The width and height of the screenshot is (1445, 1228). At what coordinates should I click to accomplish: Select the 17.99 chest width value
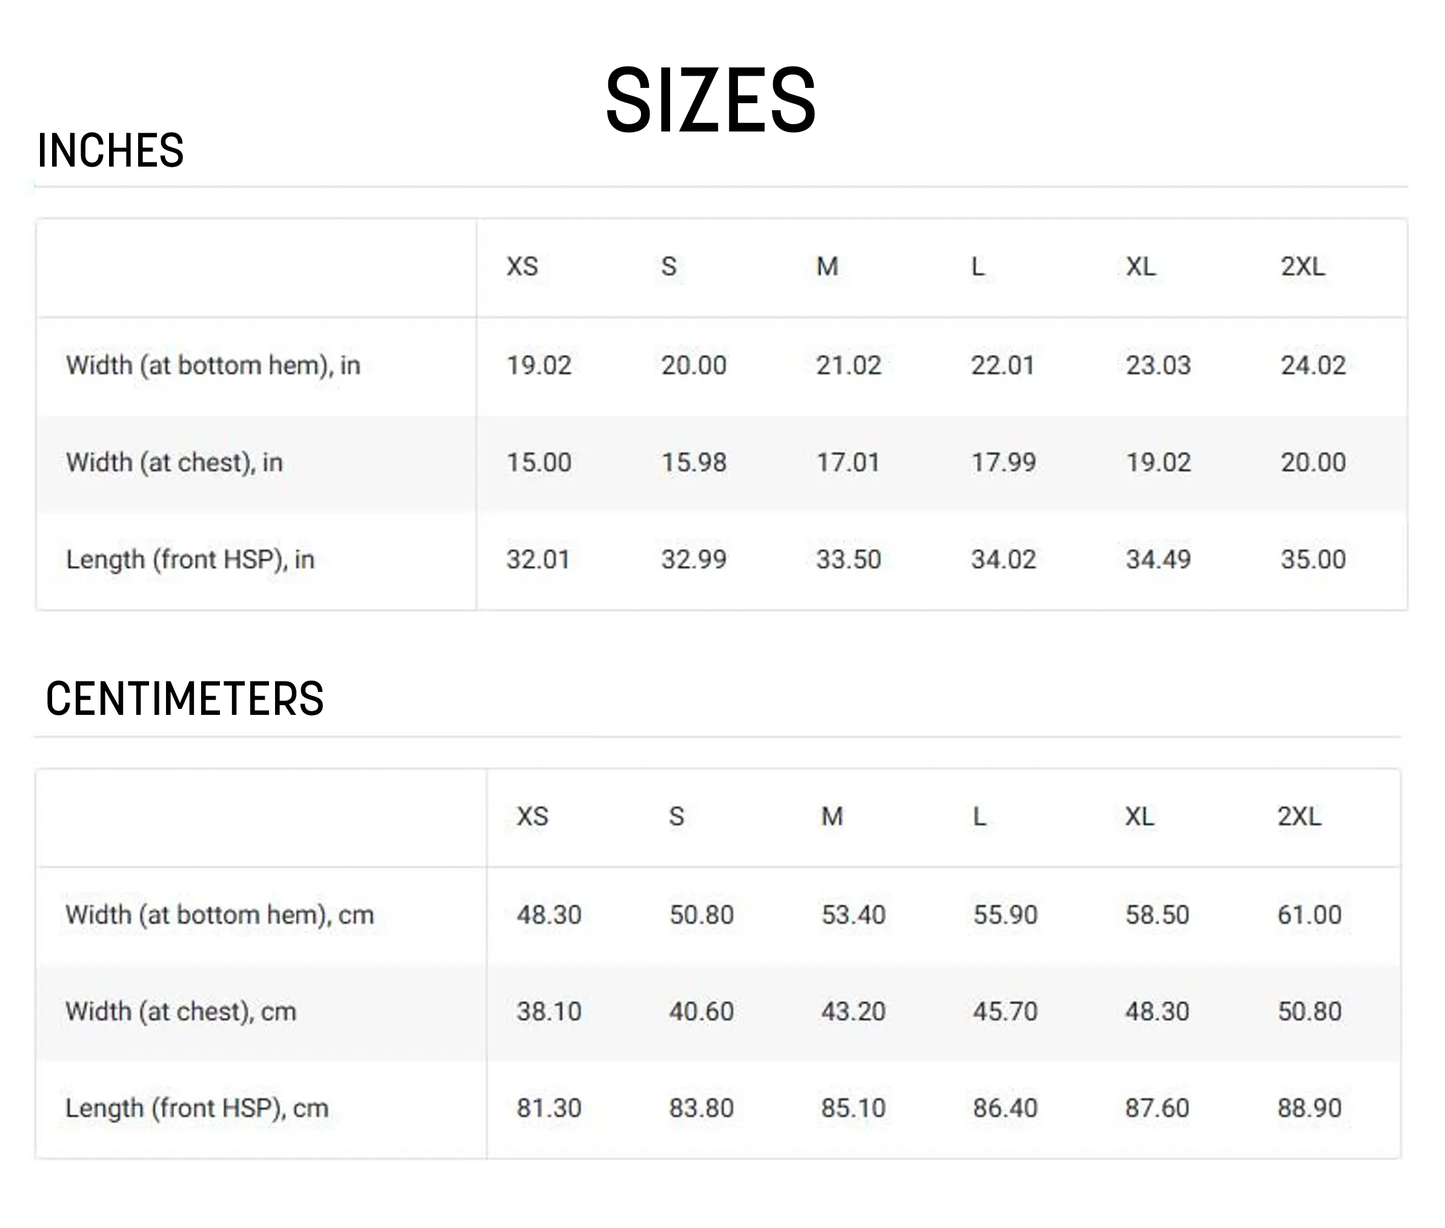coord(1003,463)
